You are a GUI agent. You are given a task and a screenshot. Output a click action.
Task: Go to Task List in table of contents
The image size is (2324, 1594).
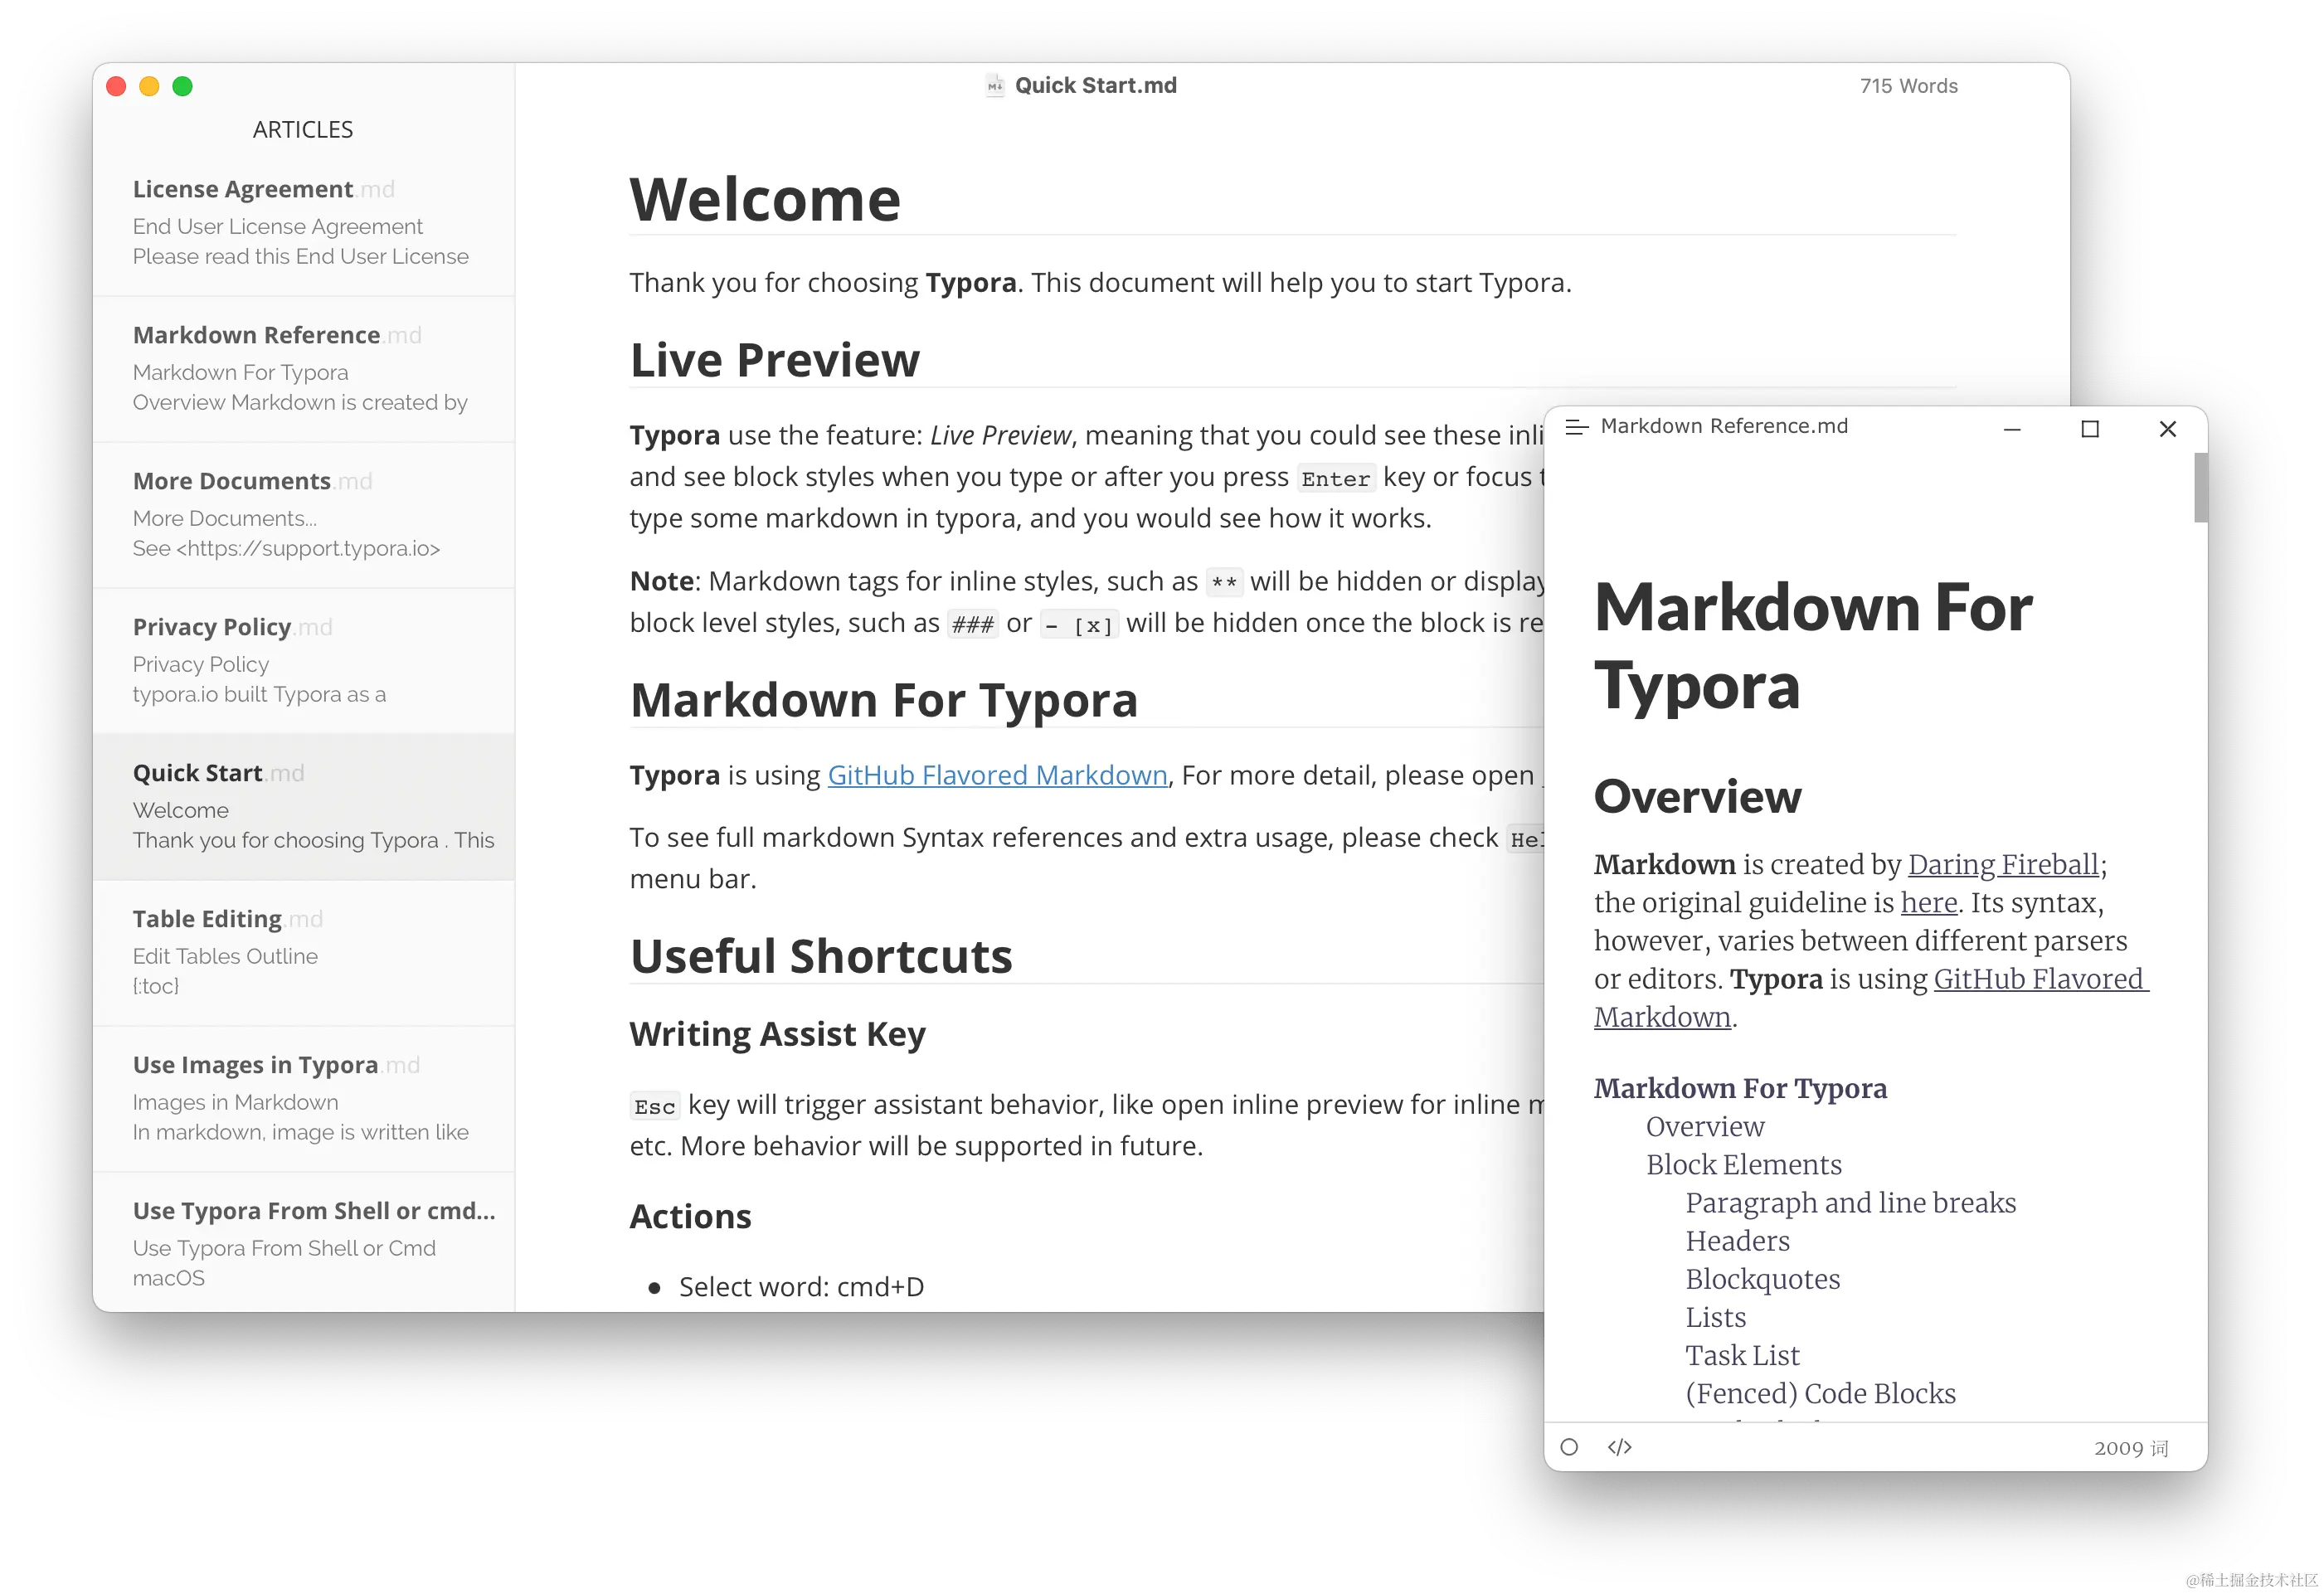coord(1742,1355)
